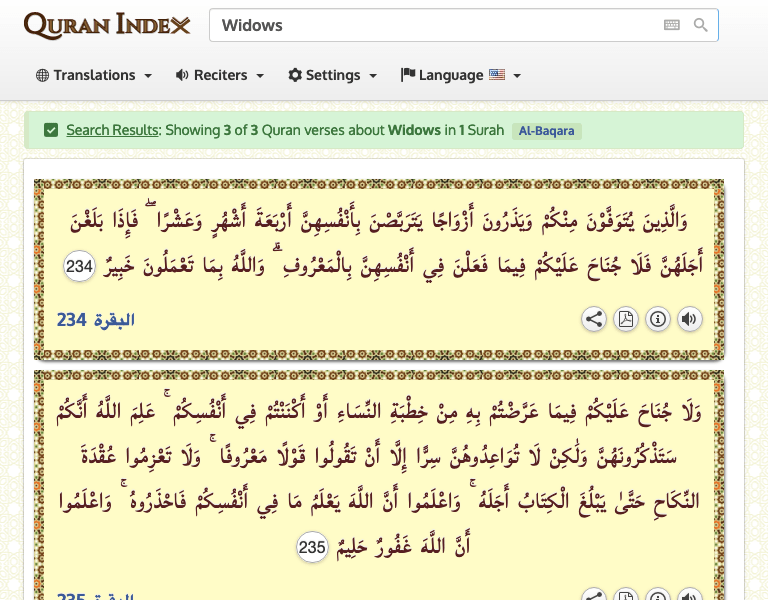Open the Reciters dropdown menu
The width and height of the screenshot is (768, 600).
219,75
